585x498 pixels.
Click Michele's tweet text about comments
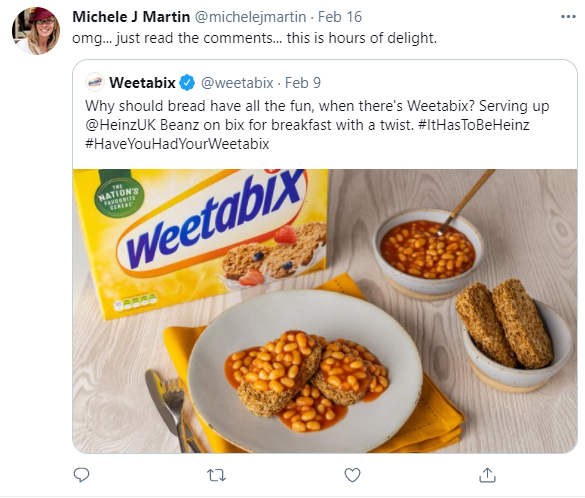point(254,38)
